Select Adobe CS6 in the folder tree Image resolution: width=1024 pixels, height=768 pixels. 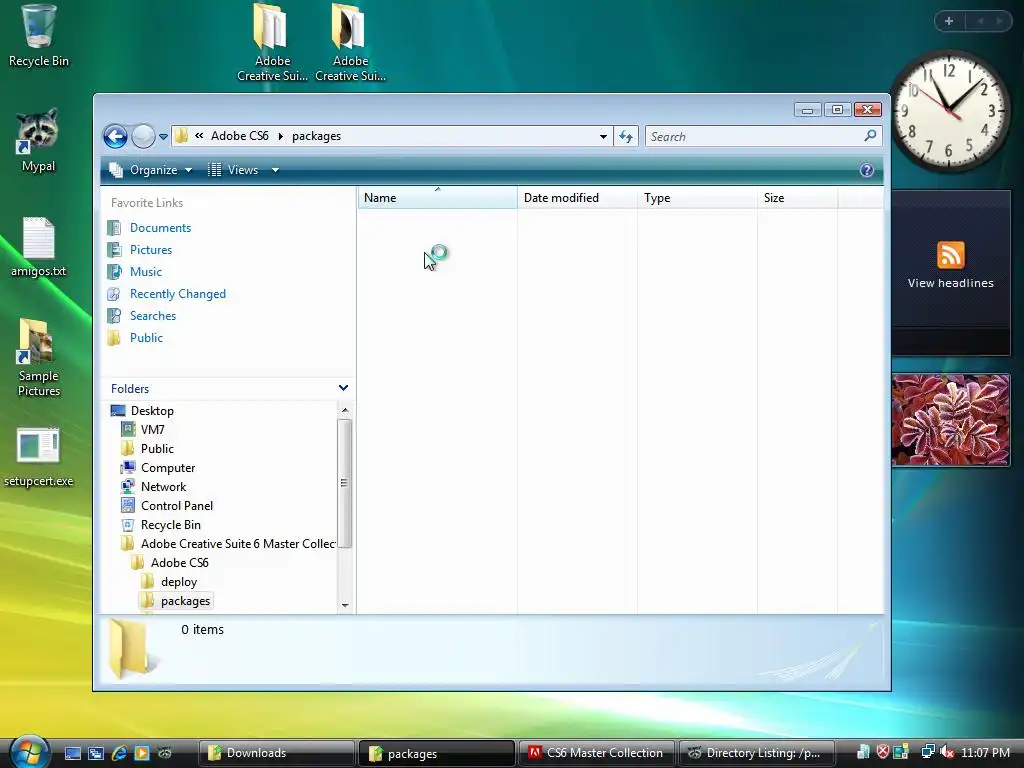coord(179,562)
